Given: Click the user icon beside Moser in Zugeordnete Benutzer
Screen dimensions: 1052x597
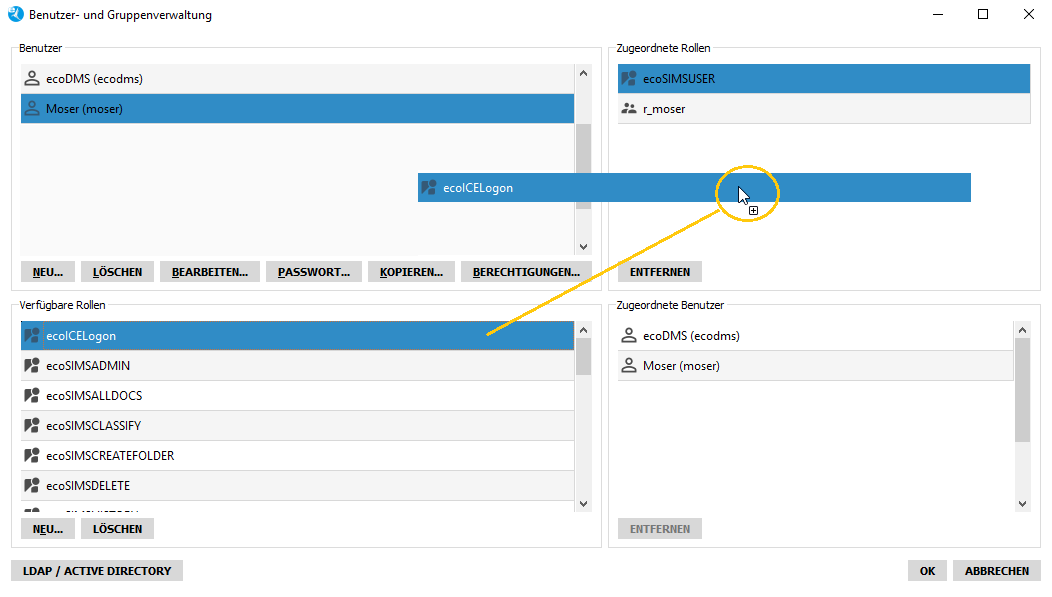Looking at the screenshot, I should click(629, 366).
